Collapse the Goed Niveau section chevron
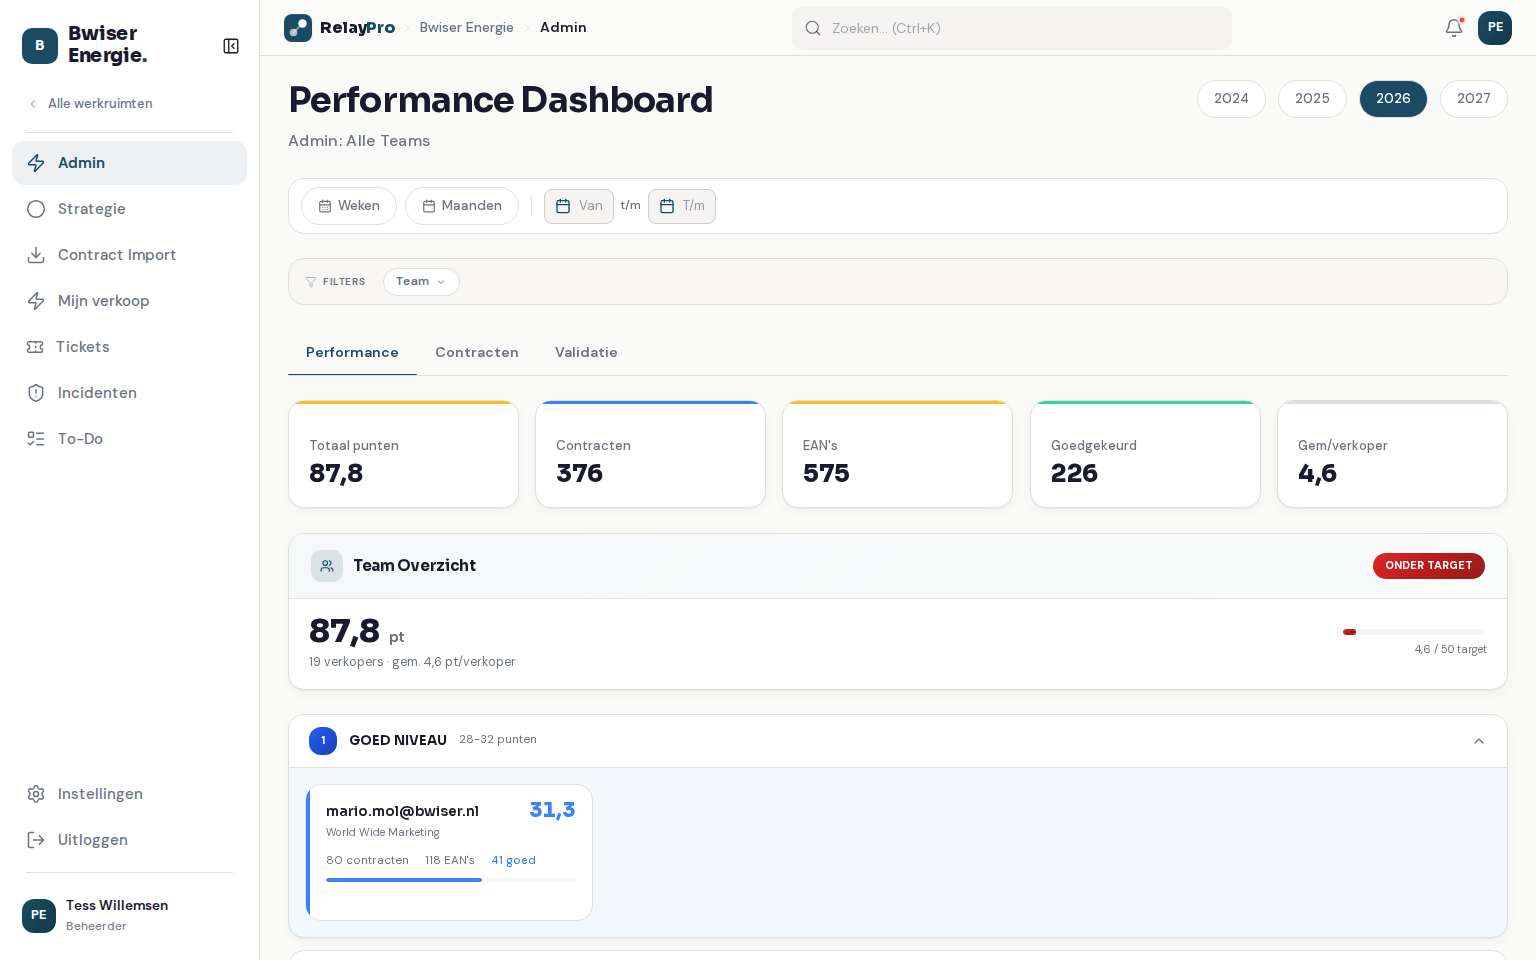This screenshot has width=1536, height=960. point(1479,741)
